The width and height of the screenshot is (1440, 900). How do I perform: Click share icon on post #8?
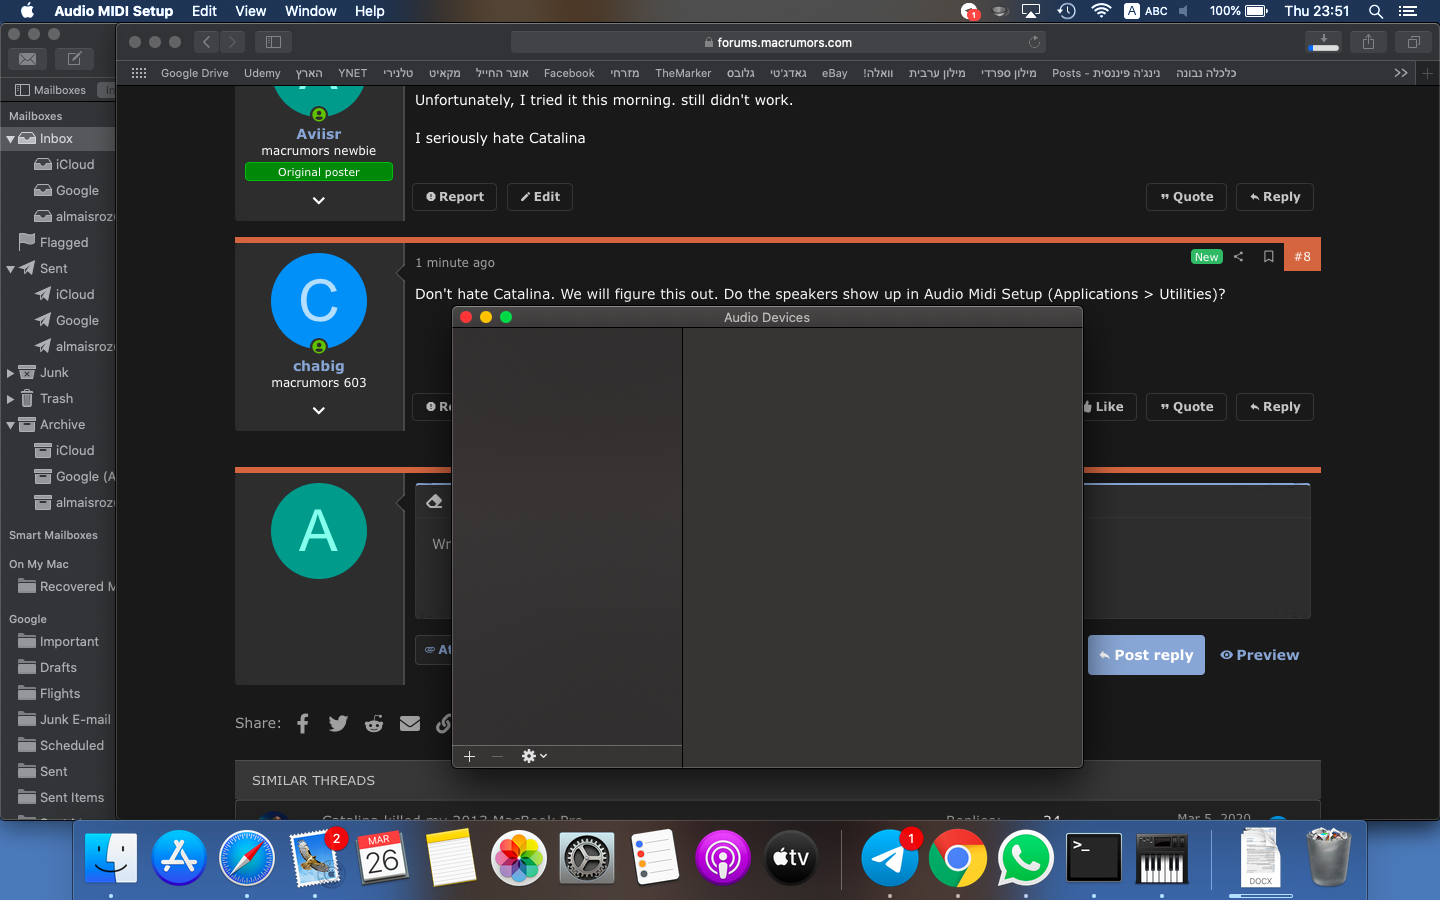pos(1238,257)
